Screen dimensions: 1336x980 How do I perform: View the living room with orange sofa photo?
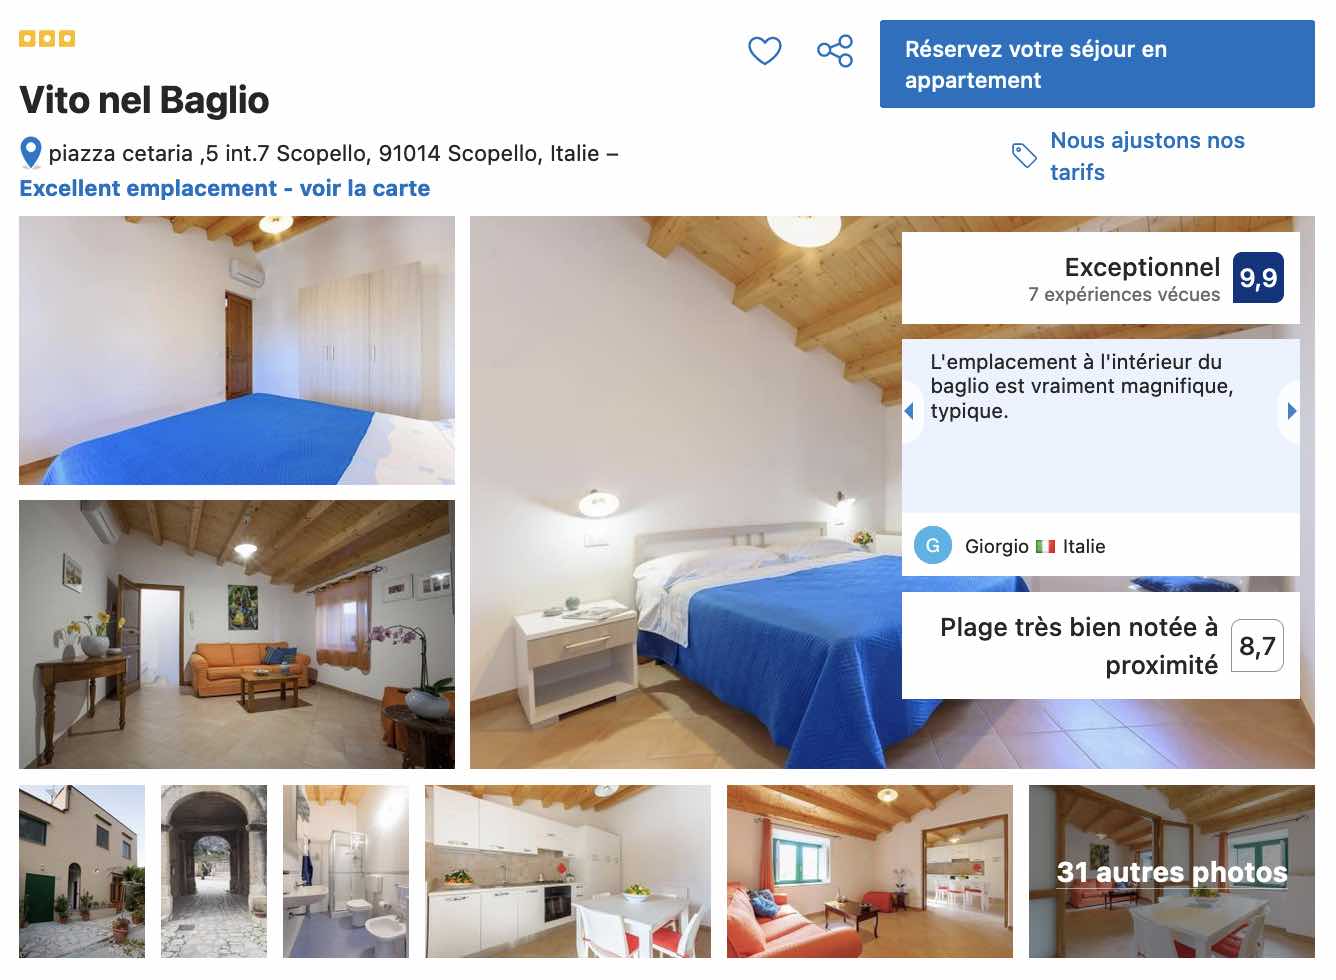(237, 634)
